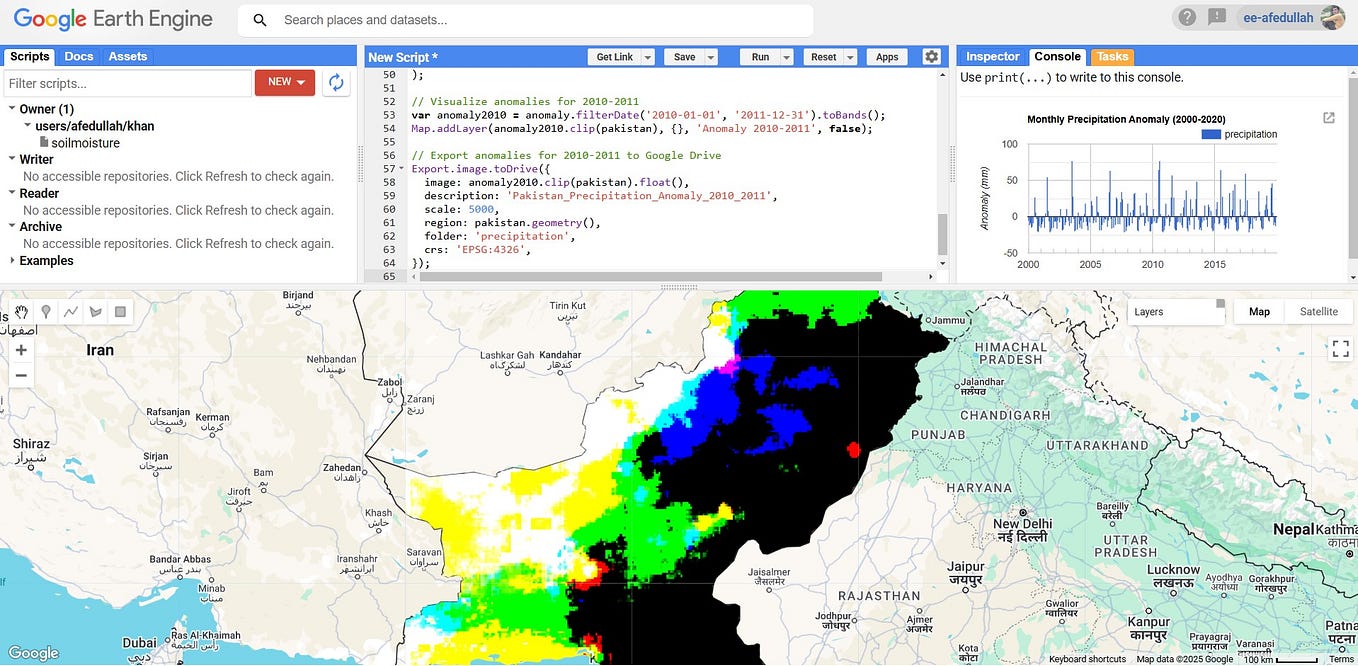Select the line drawing tool

point(70,312)
